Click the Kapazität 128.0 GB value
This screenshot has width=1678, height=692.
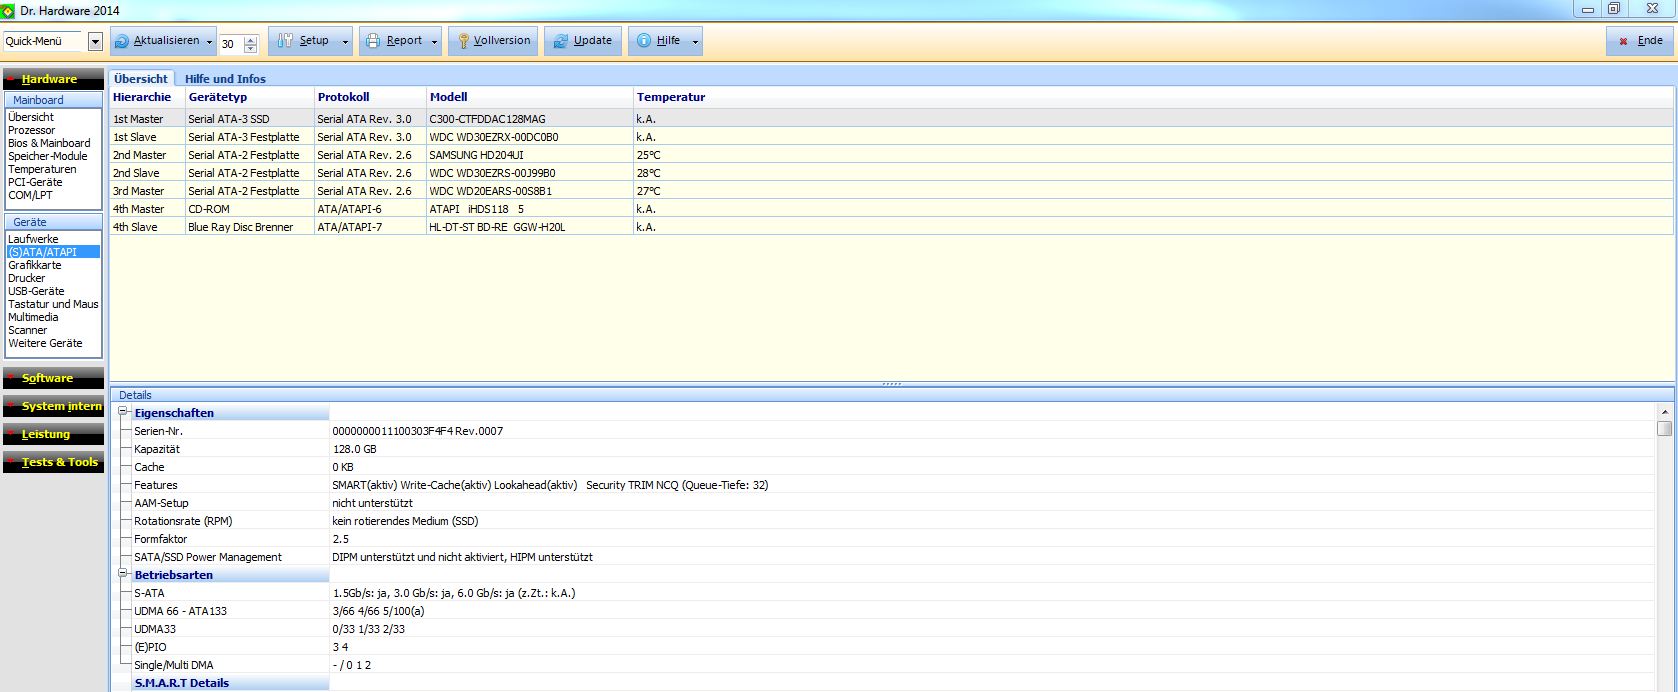point(354,449)
